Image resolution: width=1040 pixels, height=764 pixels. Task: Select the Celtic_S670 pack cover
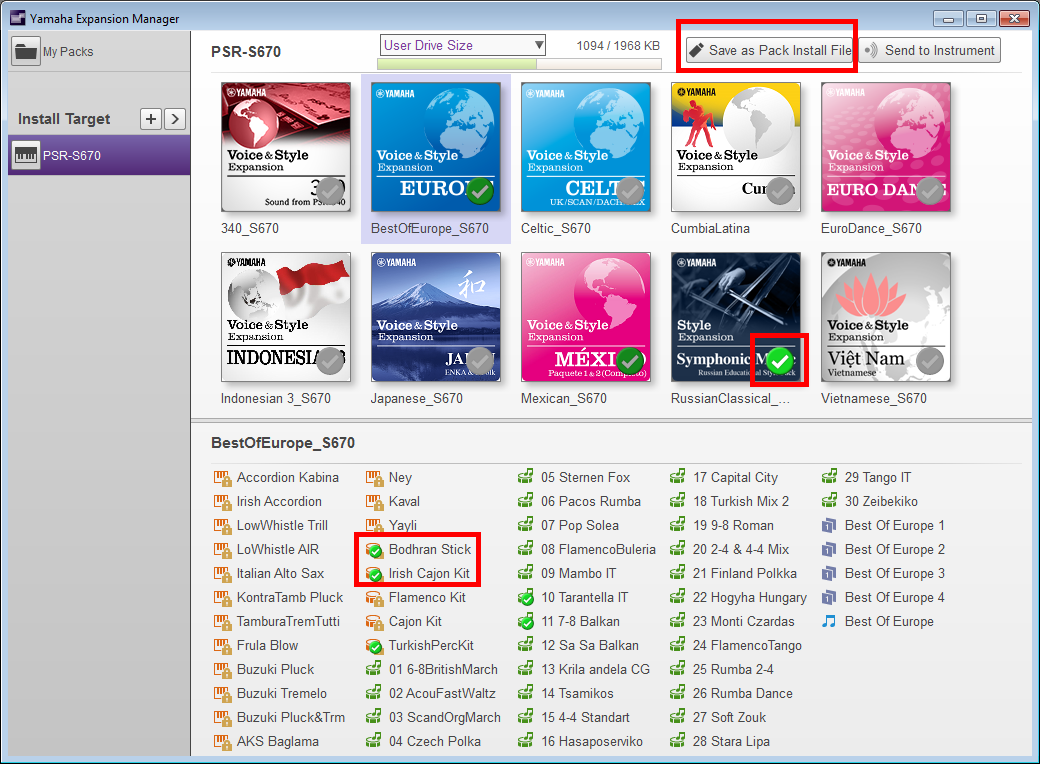pos(586,147)
